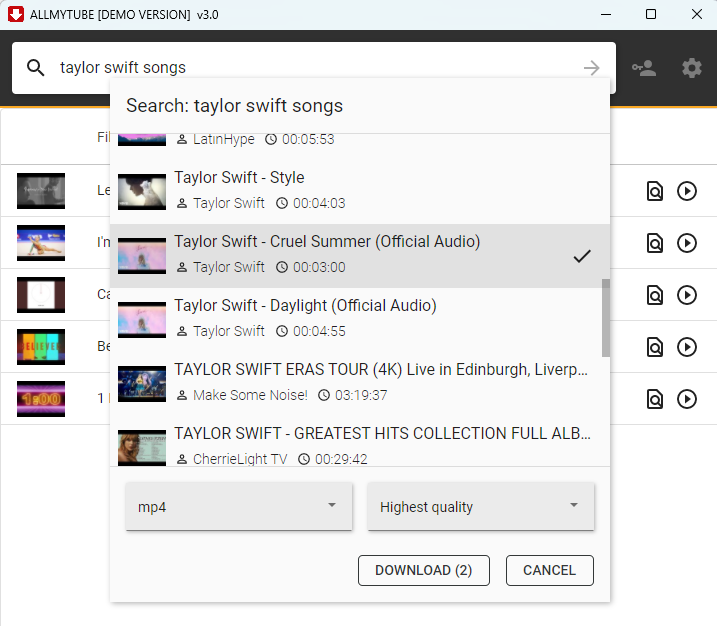Click the Eras Tour video thumbnail
The width and height of the screenshot is (717, 626).
click(x=142, y=384)
